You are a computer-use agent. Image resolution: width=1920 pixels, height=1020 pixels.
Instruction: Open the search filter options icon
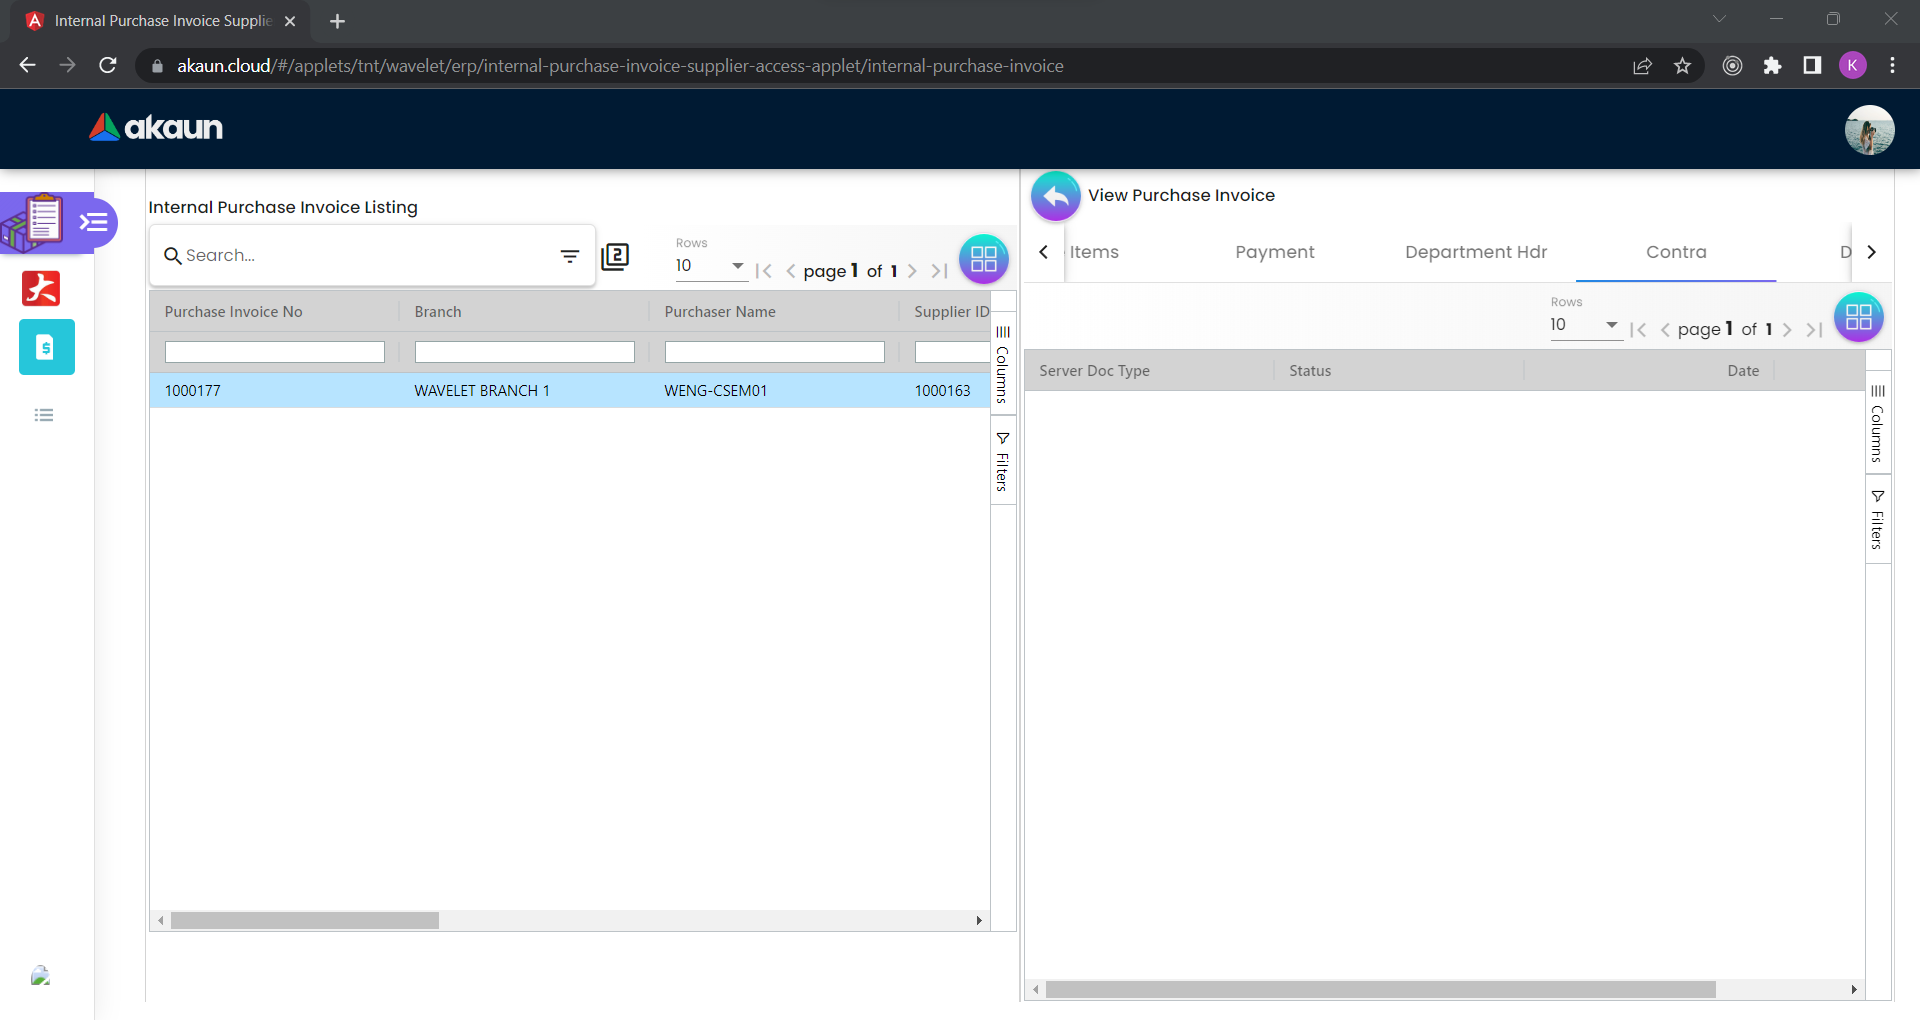coord(570,256)
